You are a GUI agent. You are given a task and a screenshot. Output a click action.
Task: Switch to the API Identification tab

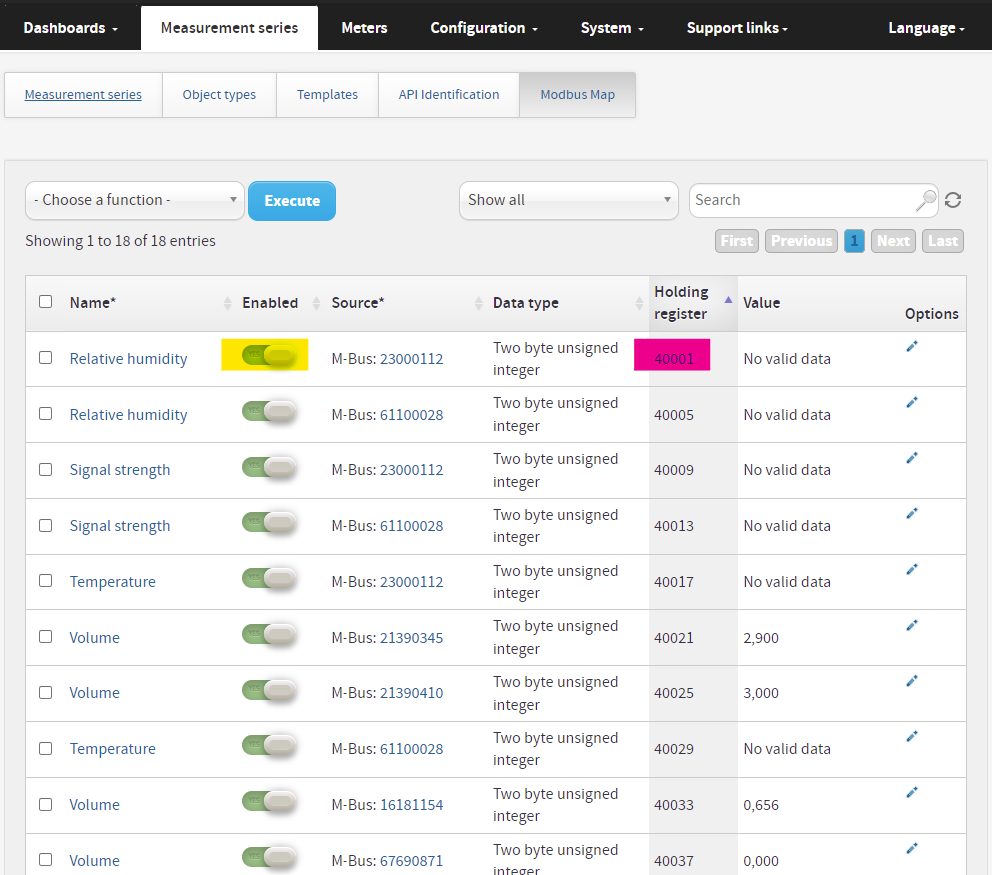coord(449,95)
